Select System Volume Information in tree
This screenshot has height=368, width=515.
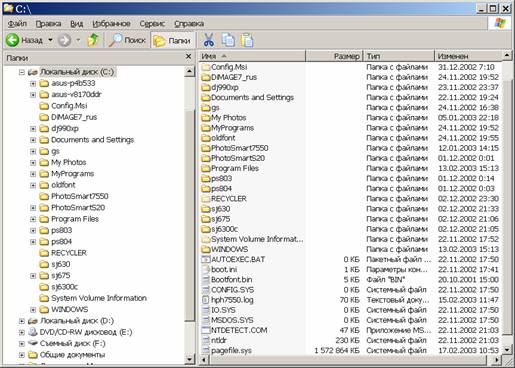click(99, 298)
